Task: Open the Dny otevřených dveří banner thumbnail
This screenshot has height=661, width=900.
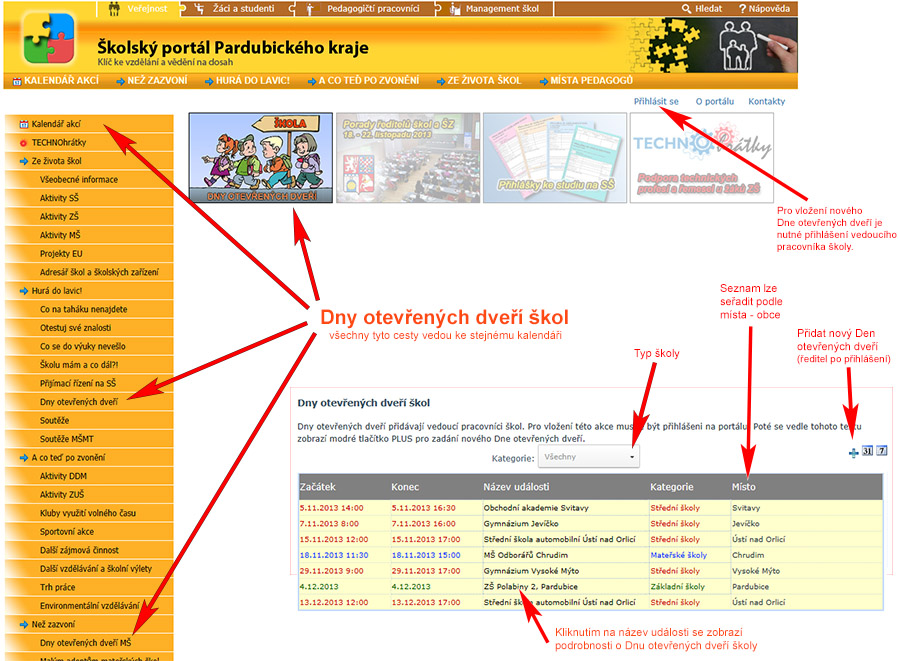Action: pyautogui.click(x=261, y=158)
